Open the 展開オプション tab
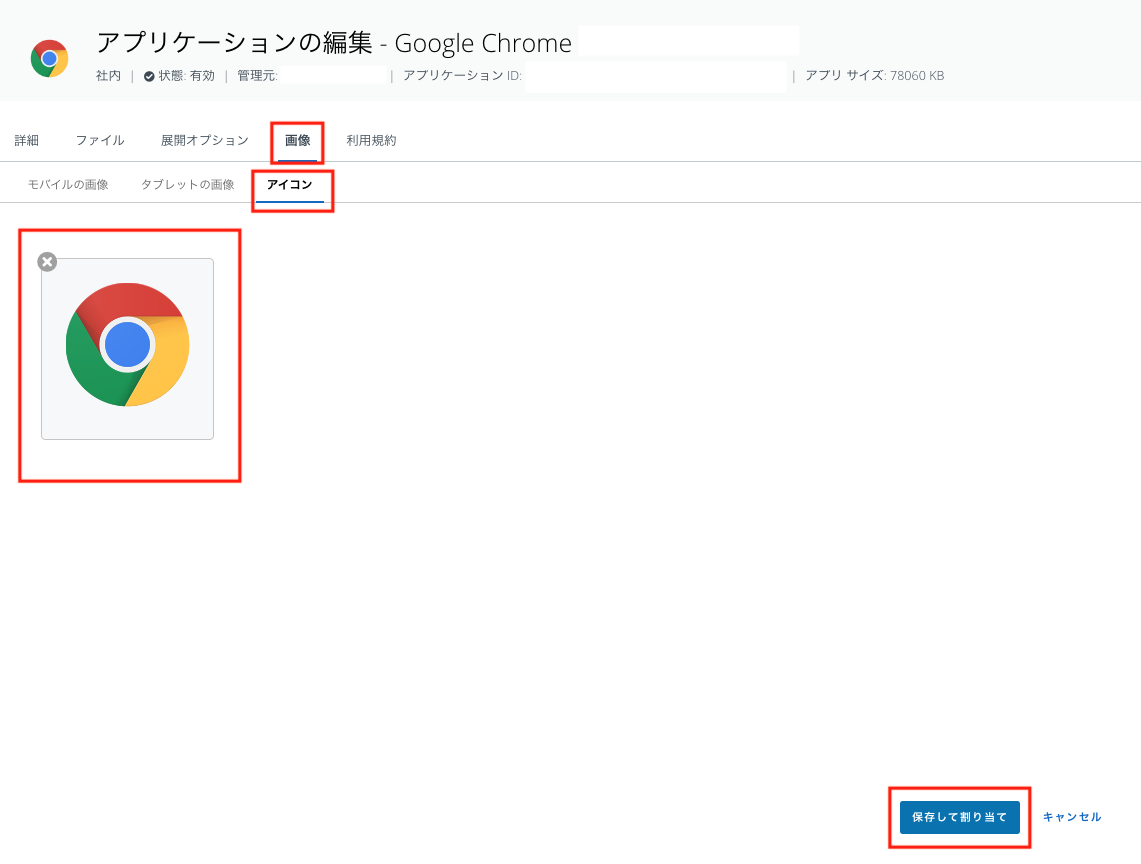 coord(204,140)
